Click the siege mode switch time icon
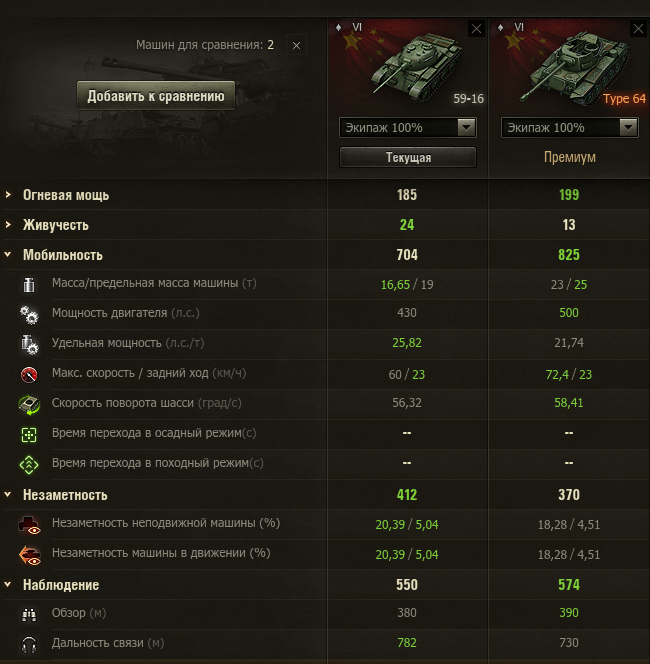650x664 pixels. (x=29, y=434)
